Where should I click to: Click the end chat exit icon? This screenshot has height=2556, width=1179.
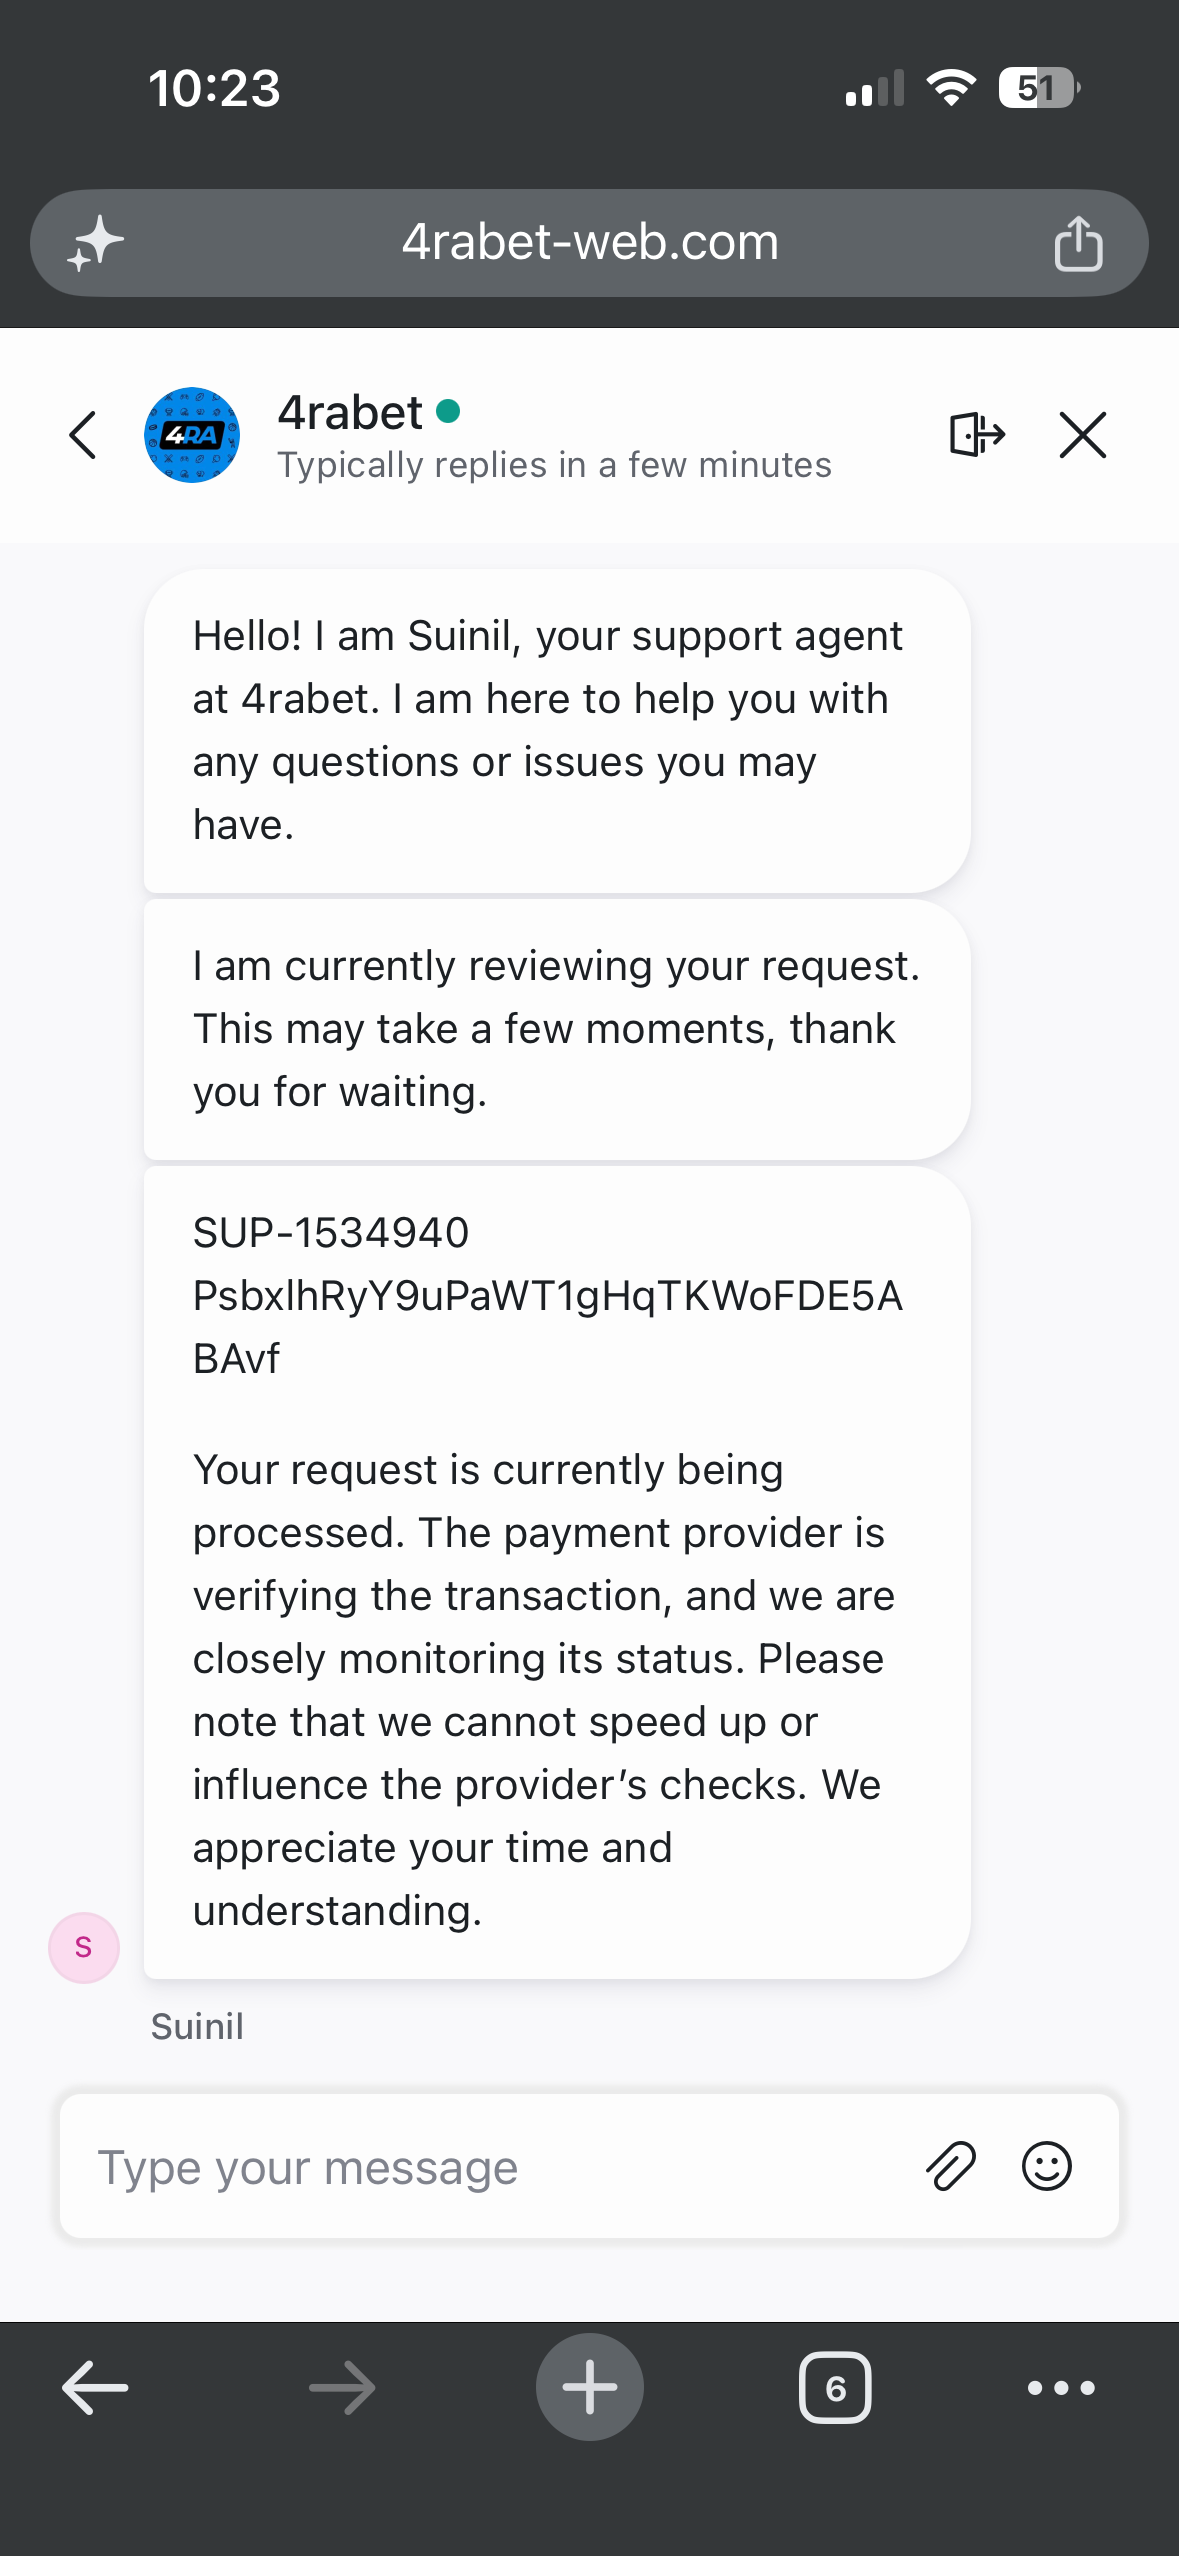tap(977, 434)
